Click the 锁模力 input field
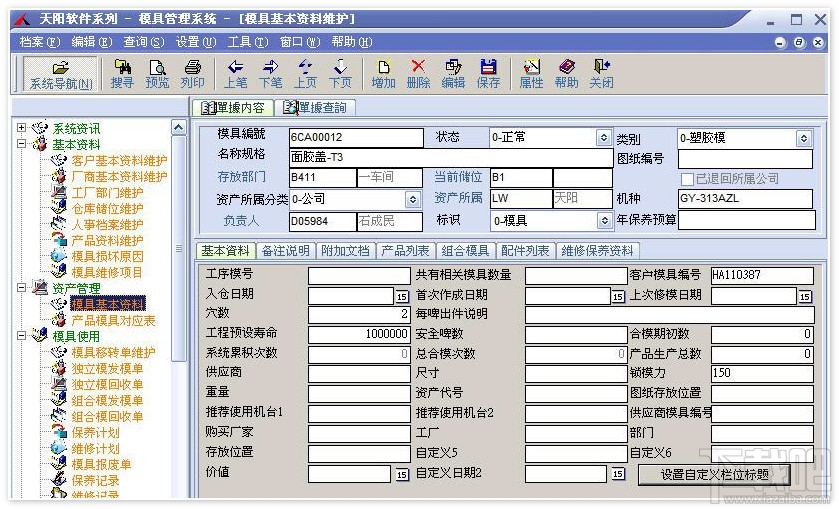 click(762, 373)
